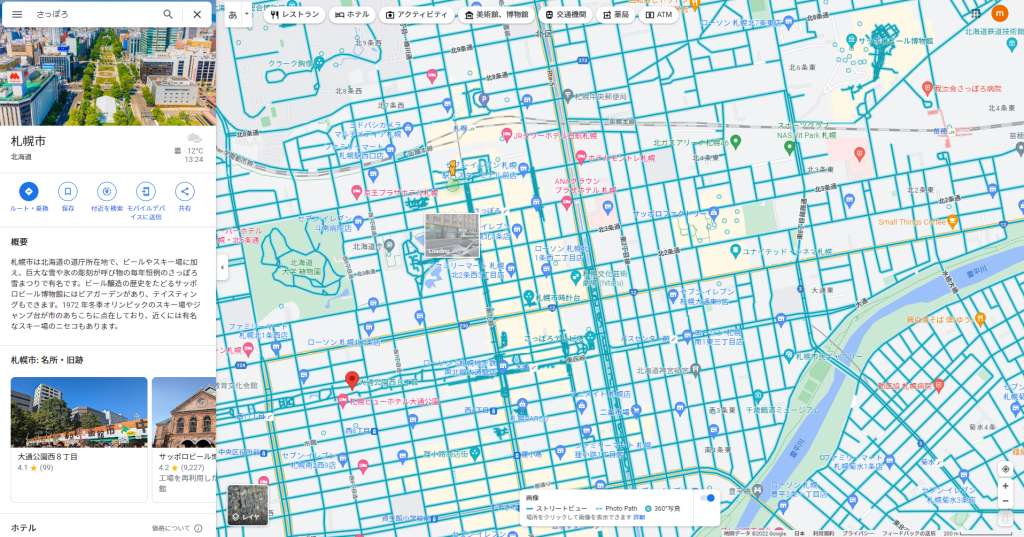Screen dimensions: 1024x537
Task: Click the Street View preview thumbnail on map
Action: (x=452, y=235)
